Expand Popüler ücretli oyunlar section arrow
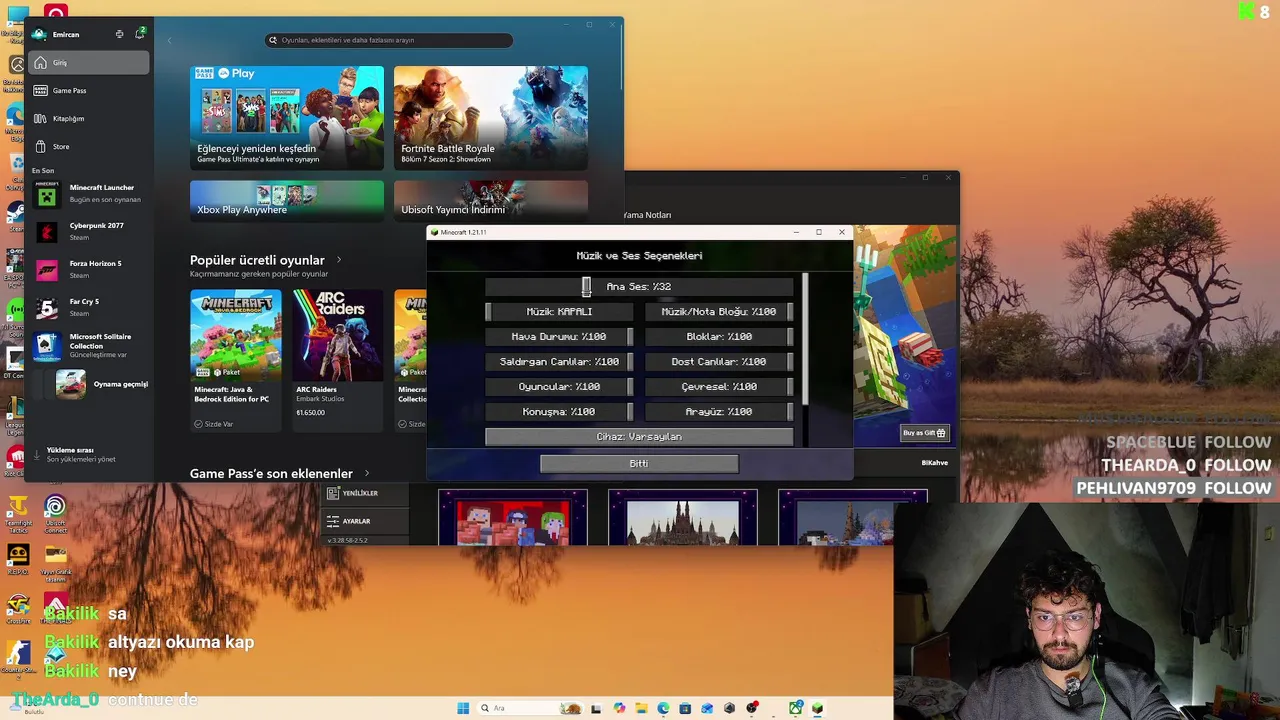 click(x=339, y=260)
